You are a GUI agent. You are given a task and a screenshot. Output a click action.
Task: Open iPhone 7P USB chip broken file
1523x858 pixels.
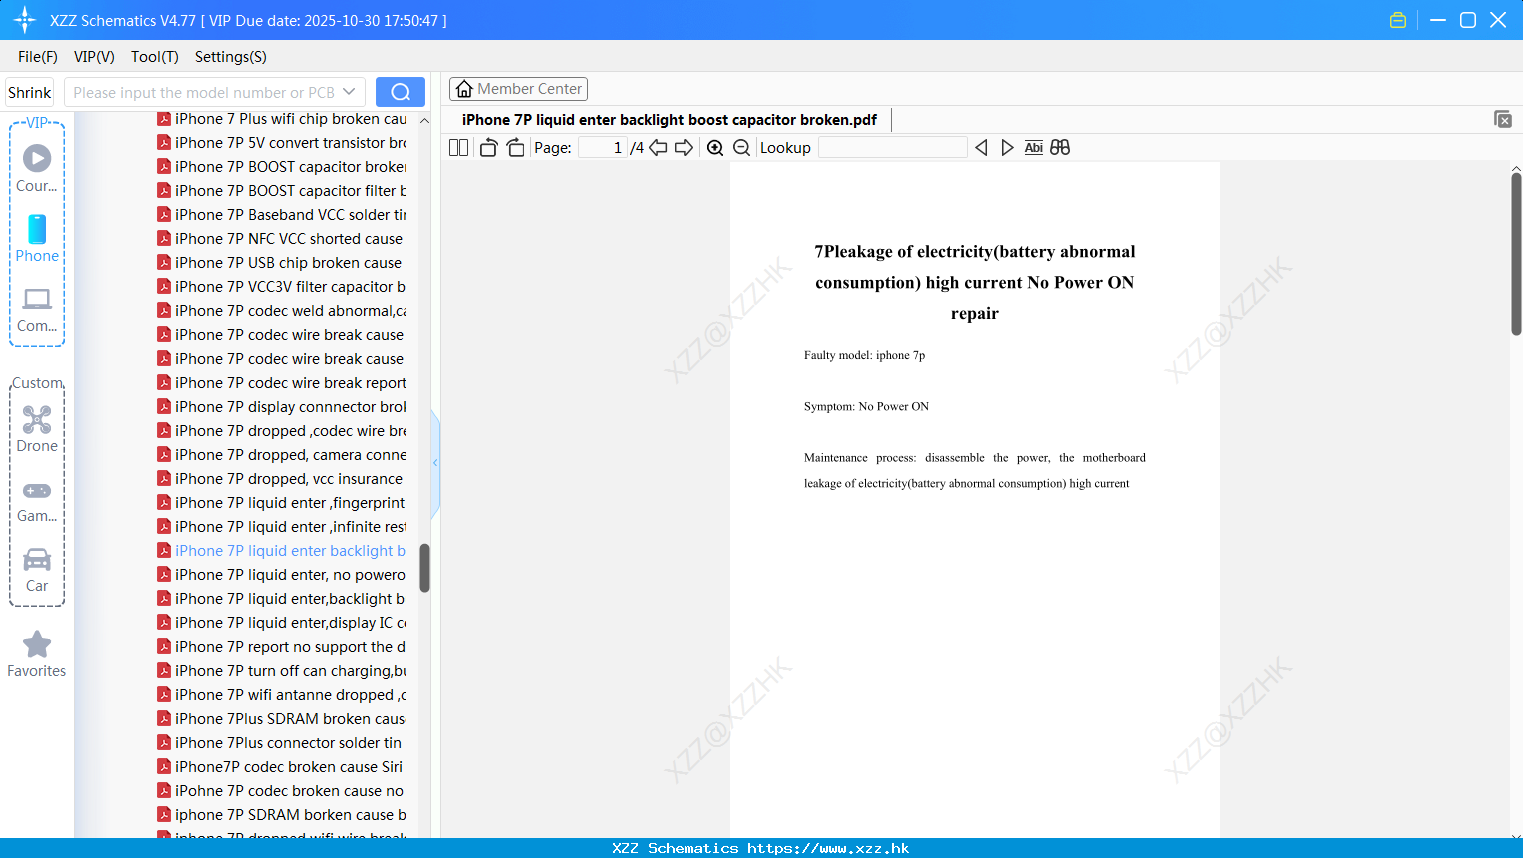coord(282,263)
